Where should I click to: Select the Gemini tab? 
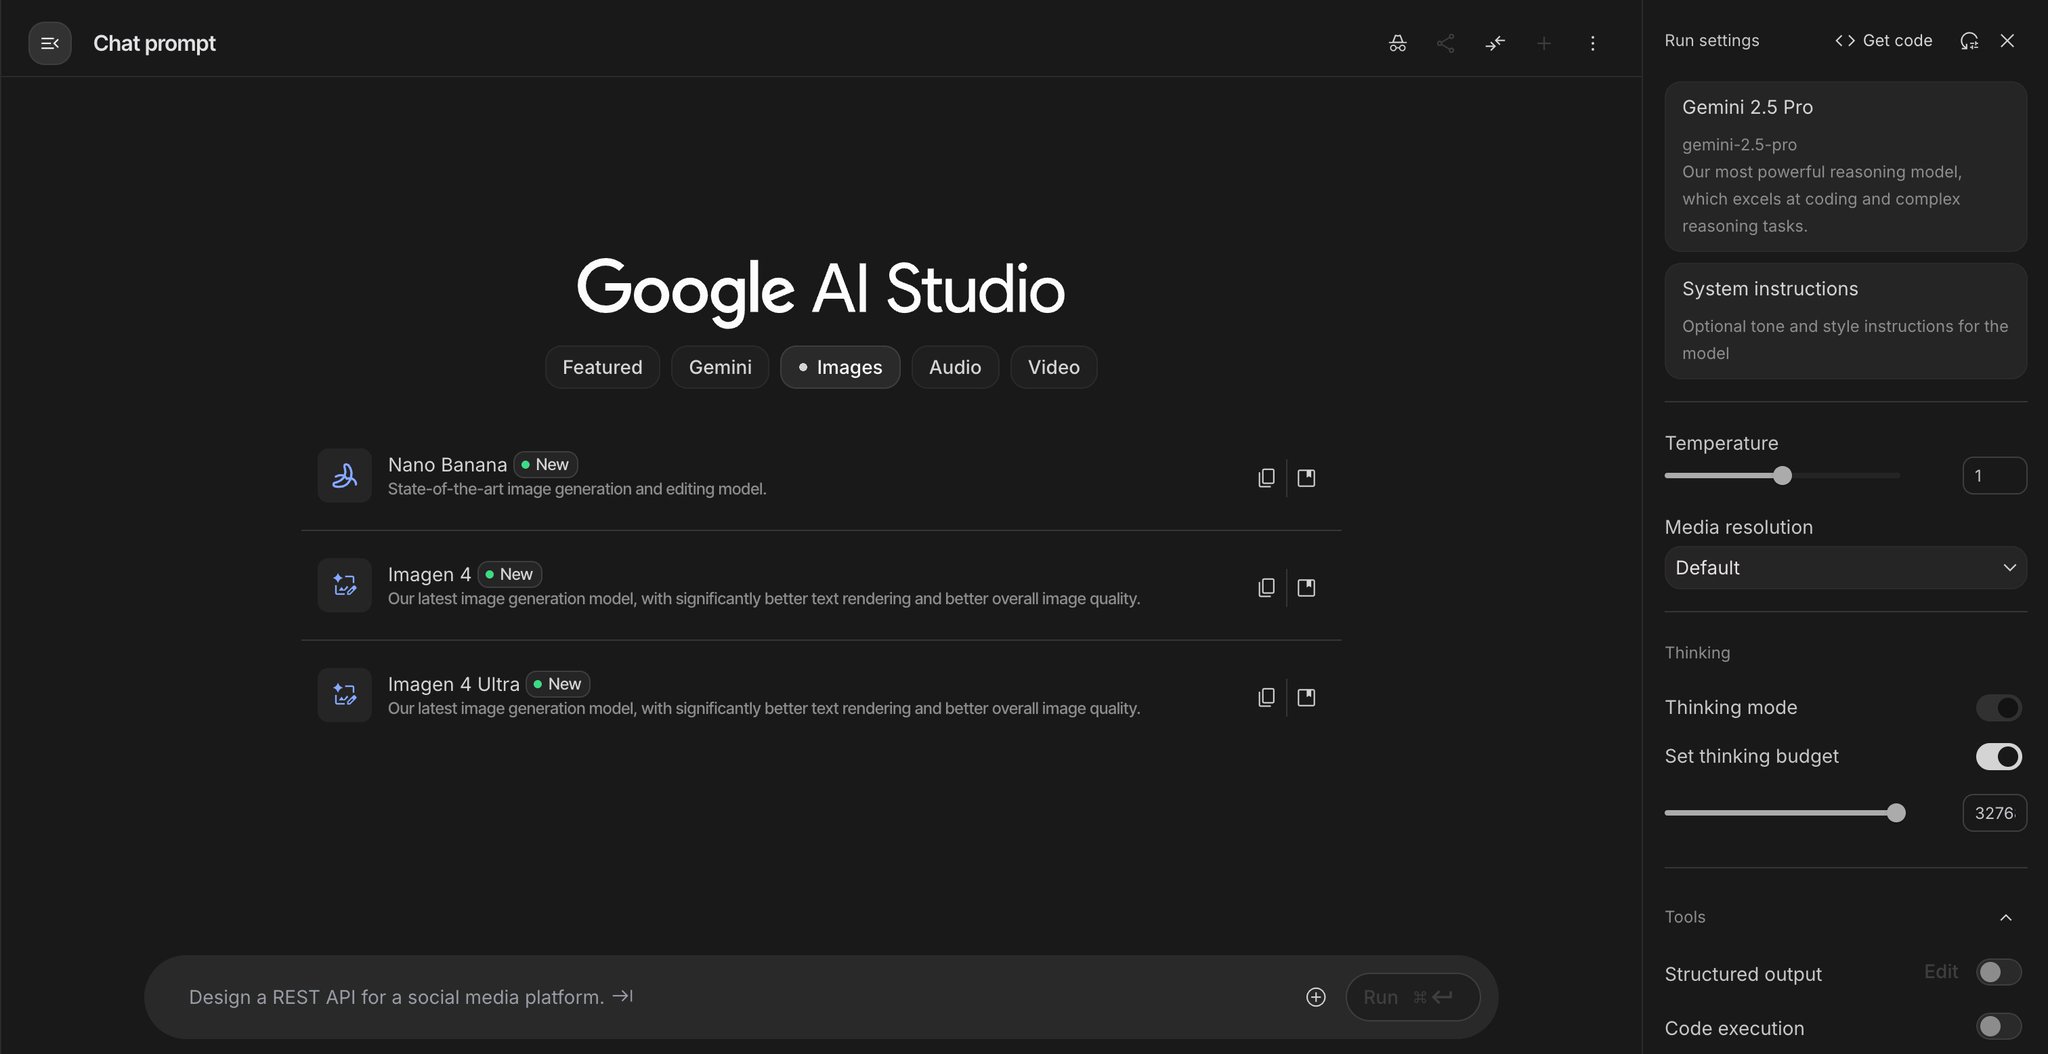720,367
